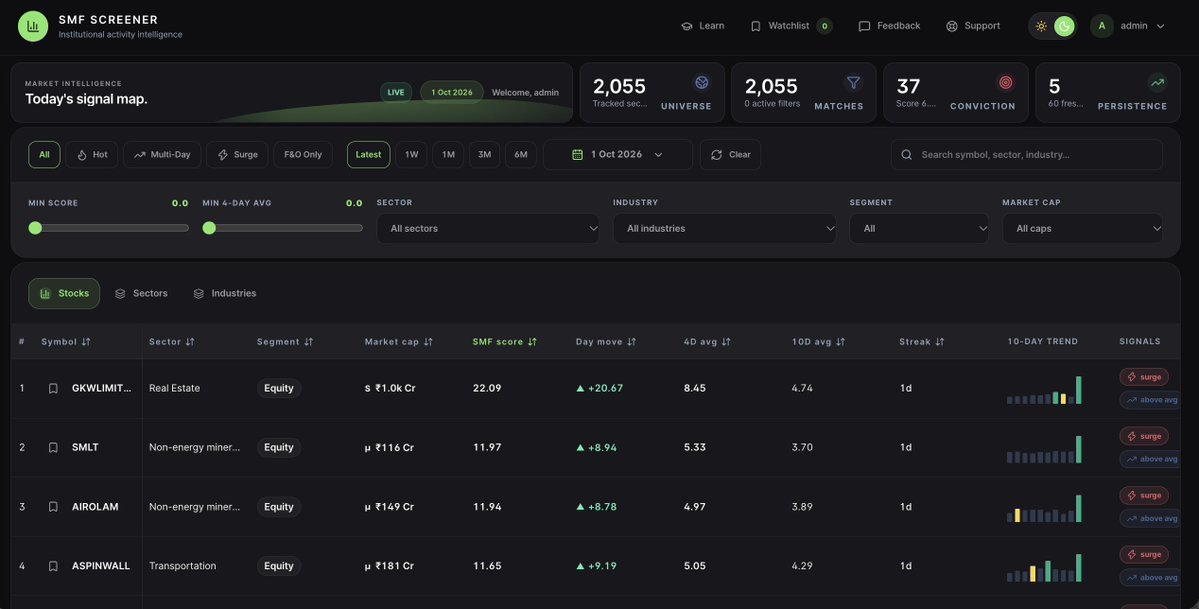Open the Support page

coord(973,26)
